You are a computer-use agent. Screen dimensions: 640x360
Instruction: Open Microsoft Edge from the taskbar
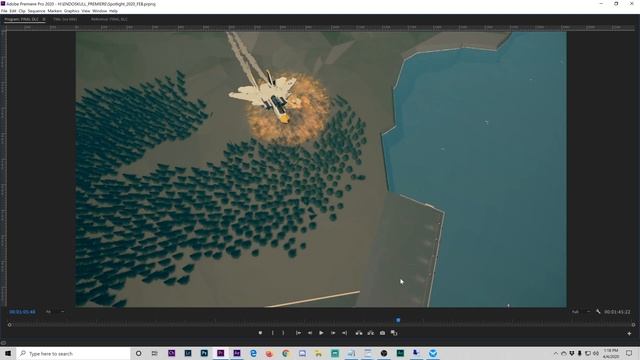253,353
